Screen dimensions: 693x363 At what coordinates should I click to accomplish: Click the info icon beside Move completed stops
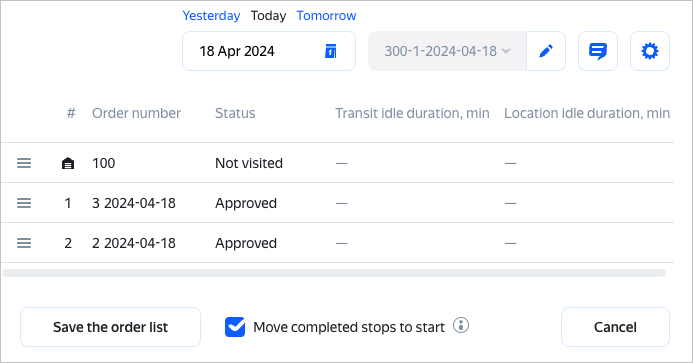click(x=461, y=325)
